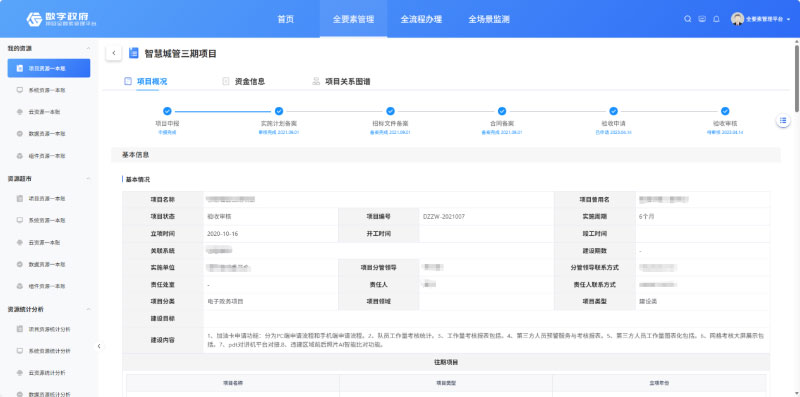
Task: Select 全流程办理 in top navigation
Action: coord(421,19)
